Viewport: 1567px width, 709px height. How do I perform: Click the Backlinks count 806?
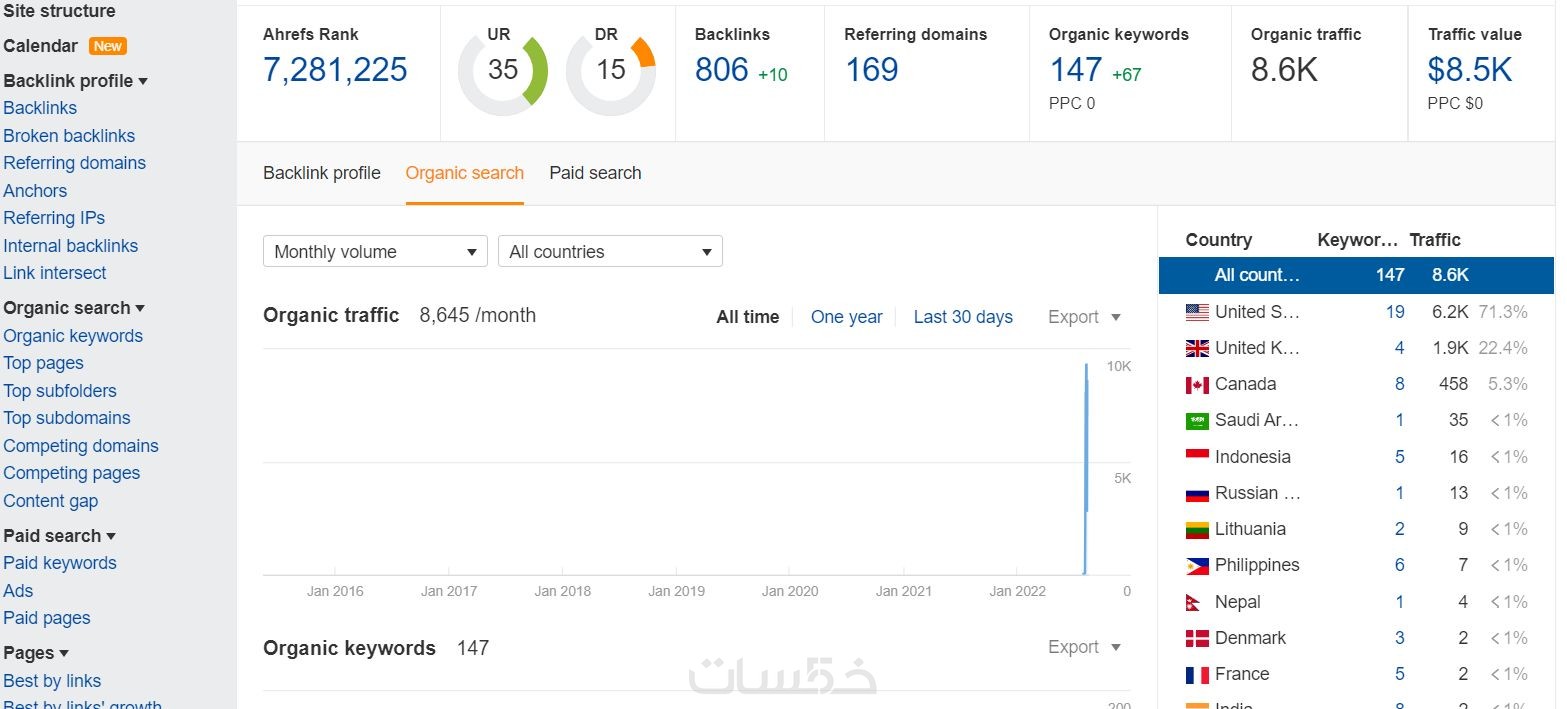tap(722, 70)
